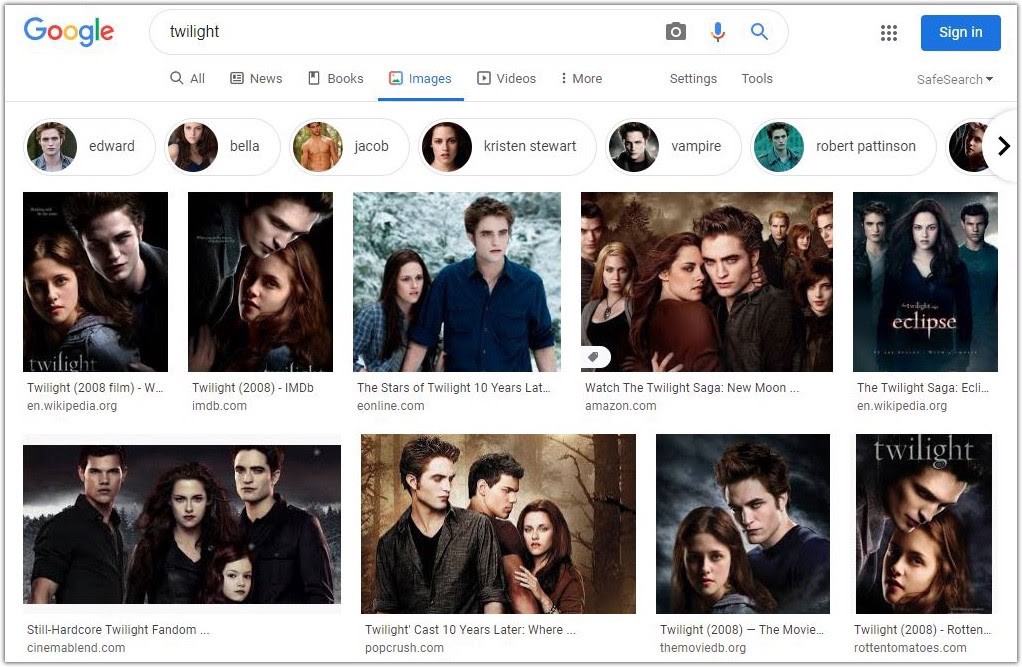Open the popcrush Cast 10 Years Later image
The width and height of the screenshot is (1022, 667).
click(x=498, y=524)
